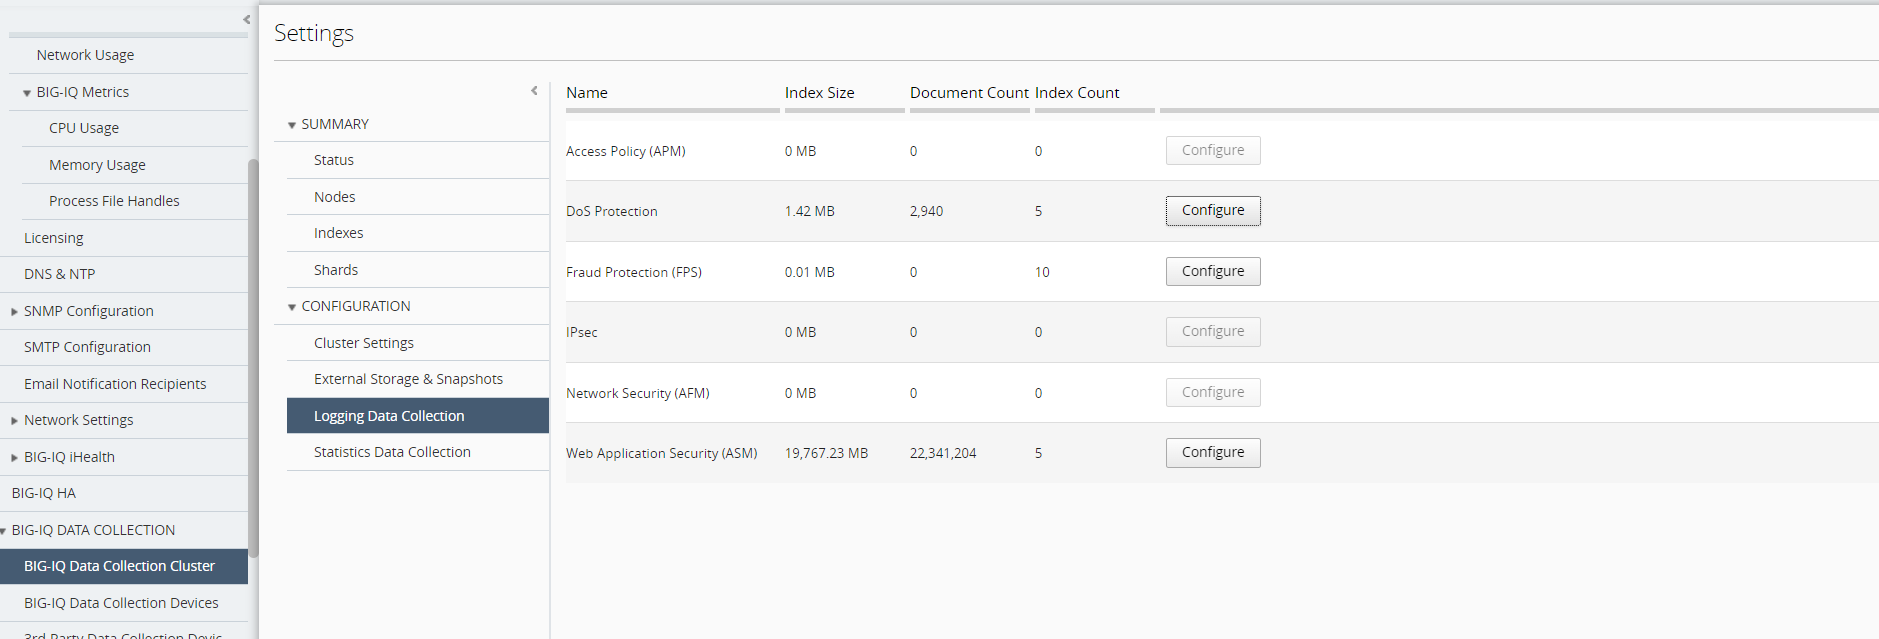The image size is (1879, 639).
Task: Sort table by Index Size column
Action: 819,93
